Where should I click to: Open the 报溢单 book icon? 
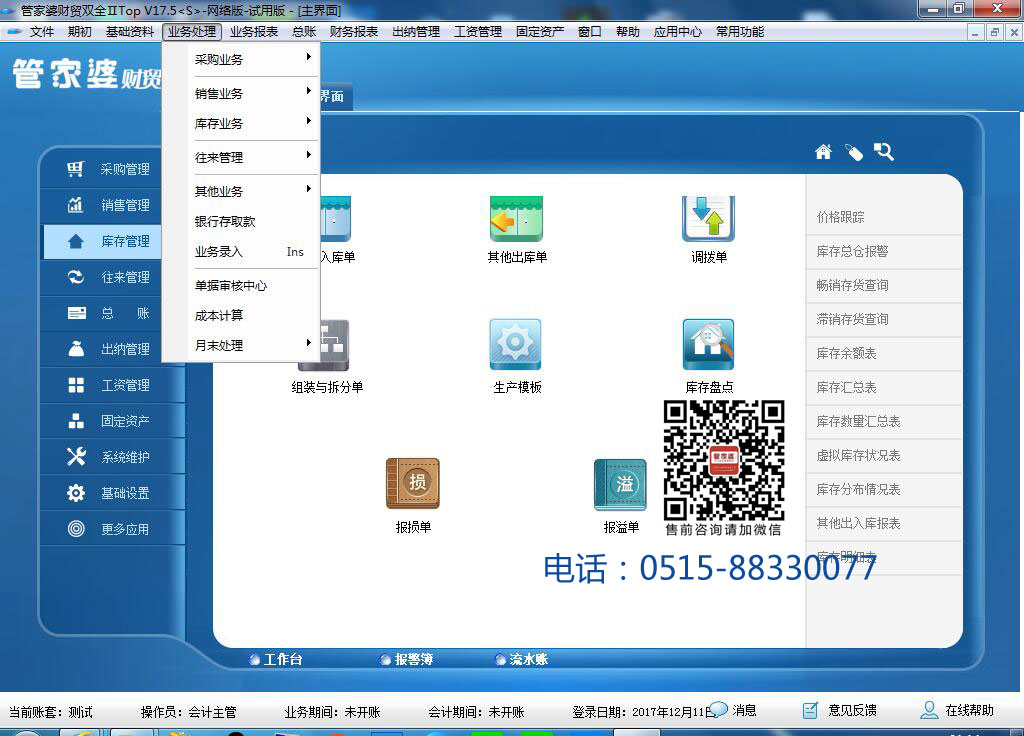tap(620, 484)
